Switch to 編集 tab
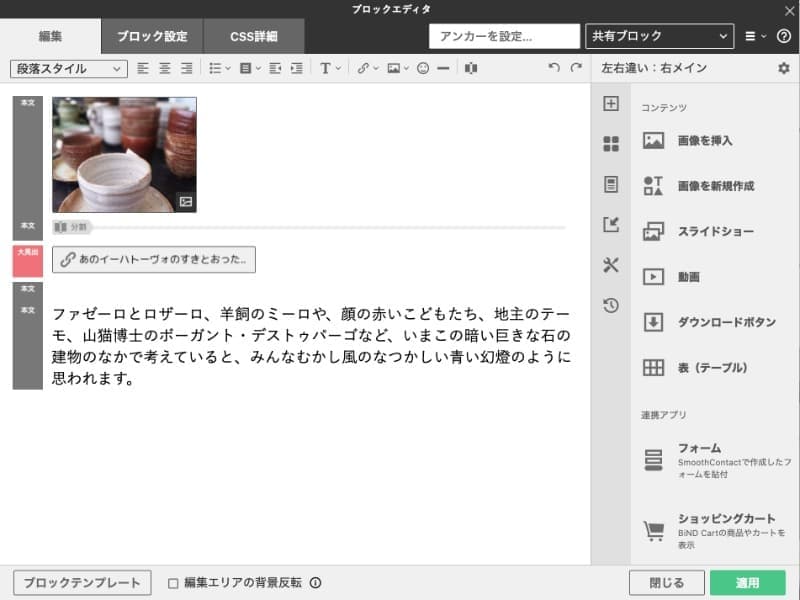This screenshot has width=800, height=600. pos(51,36)
